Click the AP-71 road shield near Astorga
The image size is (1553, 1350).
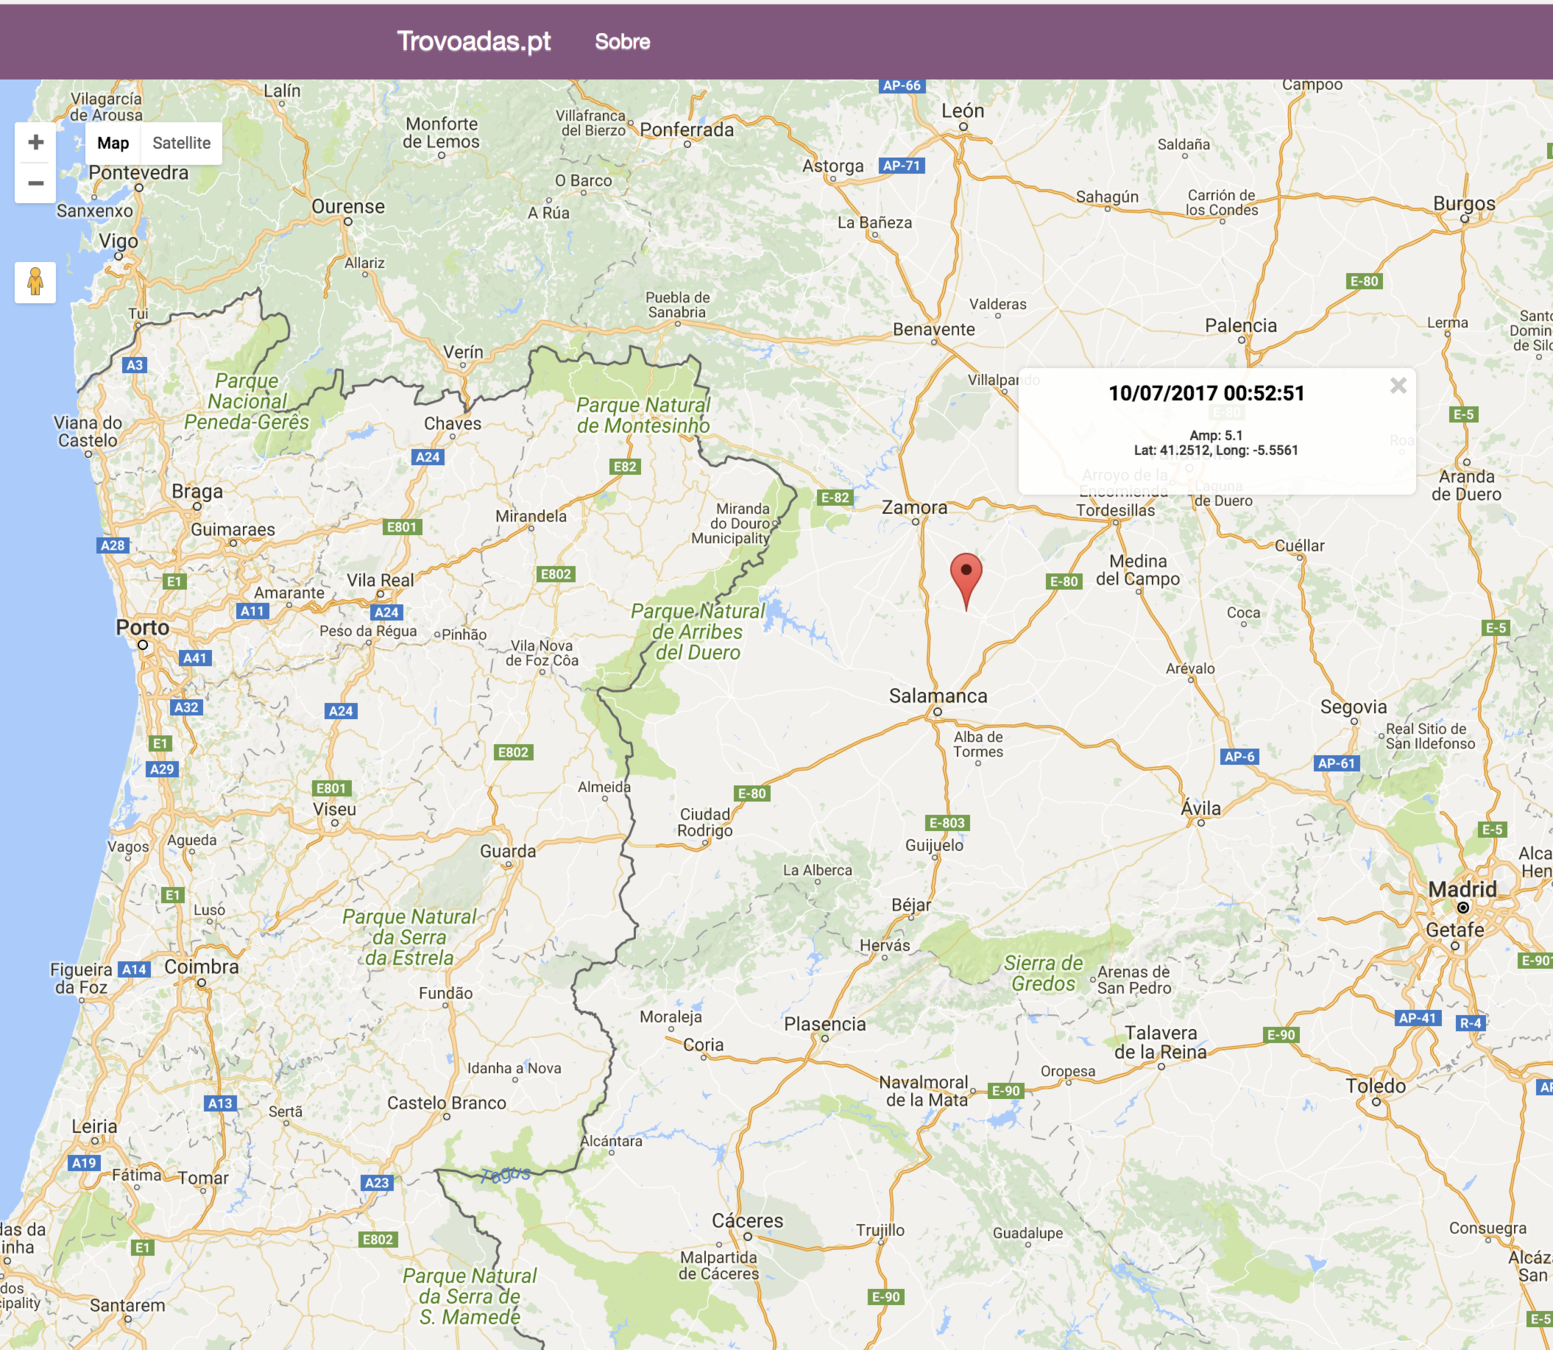click(901, 166)
